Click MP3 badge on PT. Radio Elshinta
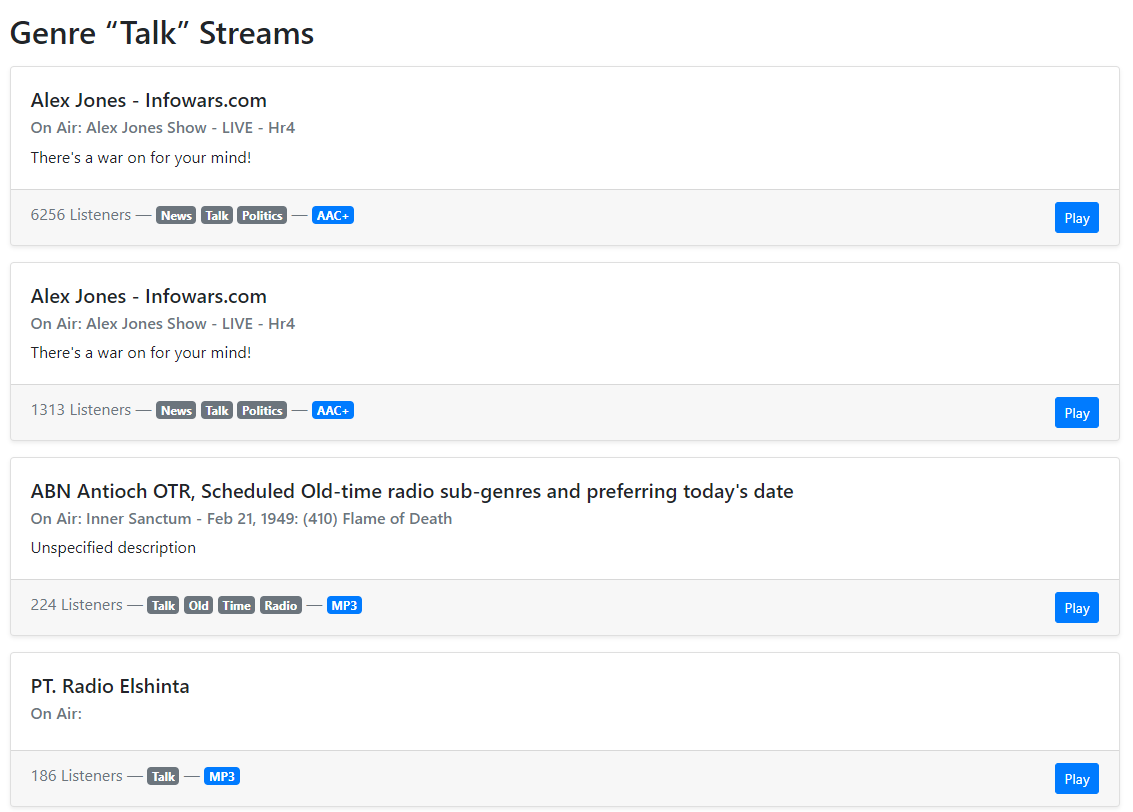This screenshot has width=1133, height=812. (x=222, y=777)
